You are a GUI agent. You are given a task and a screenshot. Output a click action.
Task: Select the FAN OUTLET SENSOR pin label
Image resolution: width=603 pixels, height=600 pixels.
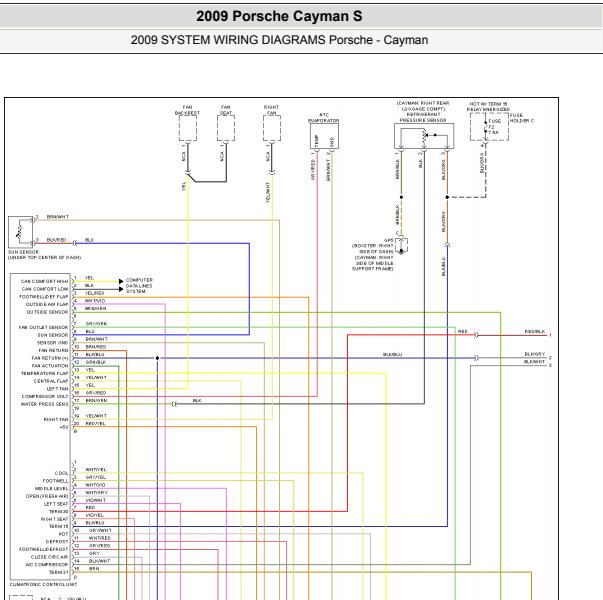(43, 327)
